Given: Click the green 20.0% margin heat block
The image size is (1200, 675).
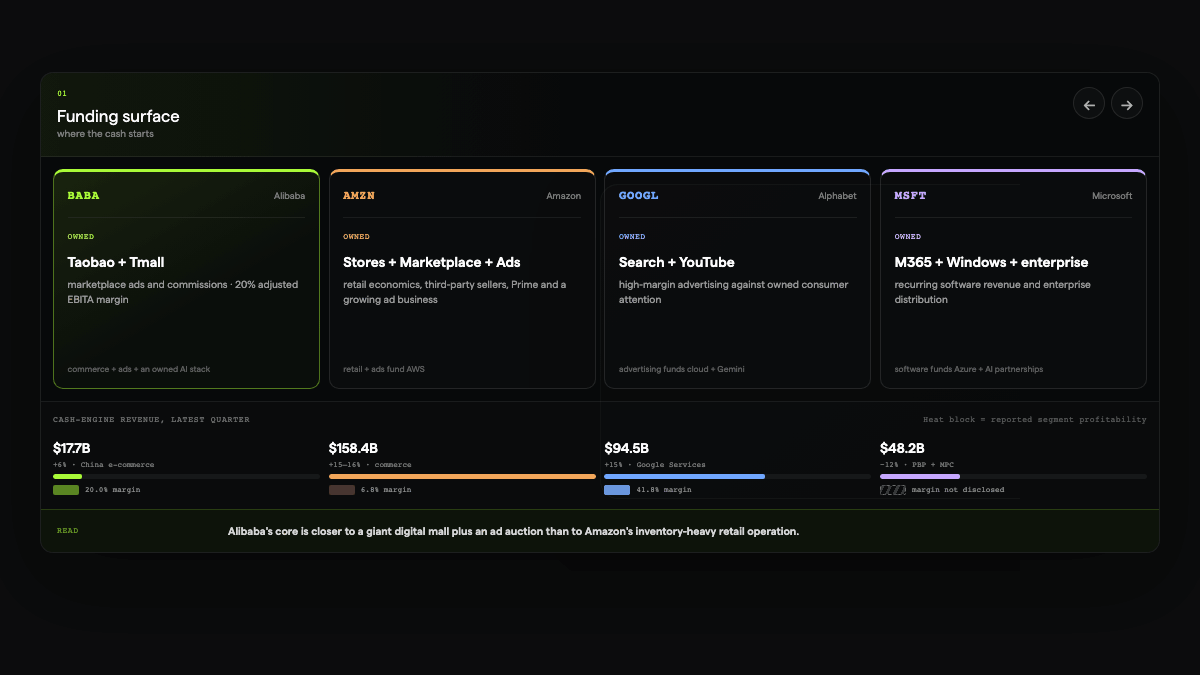Looking at the screenshot, I should click(x=66, y=490).
